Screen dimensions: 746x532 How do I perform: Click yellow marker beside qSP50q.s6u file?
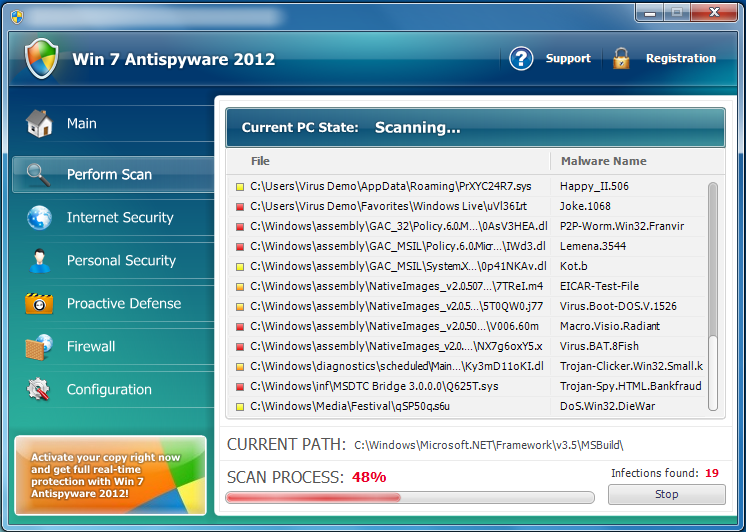(x=240, y=407)
